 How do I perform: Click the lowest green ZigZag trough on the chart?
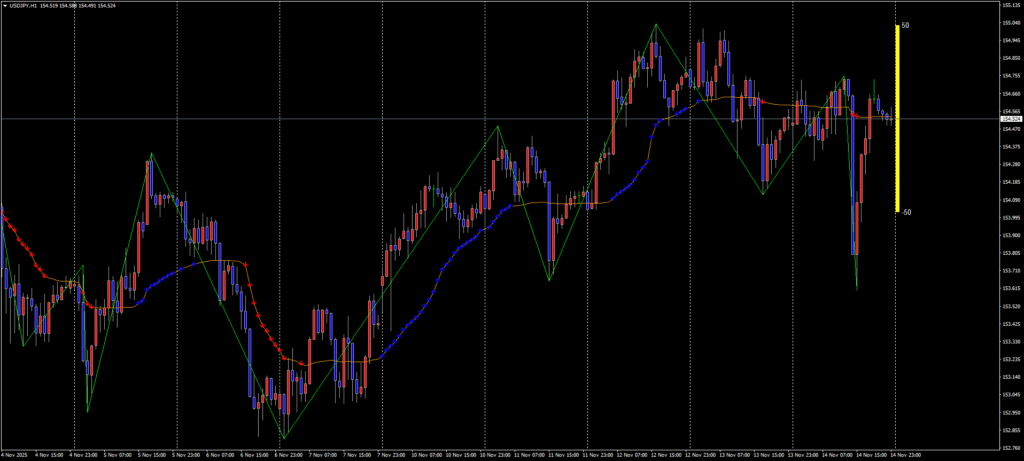pos(284,438)
